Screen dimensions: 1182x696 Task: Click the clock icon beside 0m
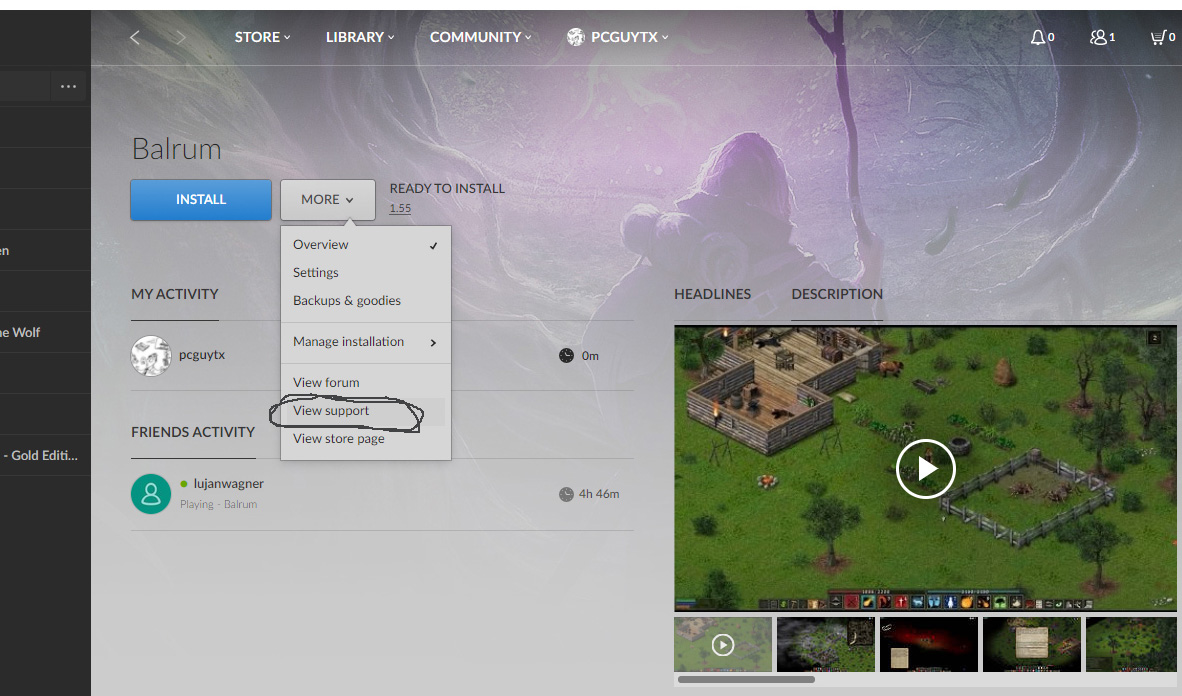tap(566, 356)
